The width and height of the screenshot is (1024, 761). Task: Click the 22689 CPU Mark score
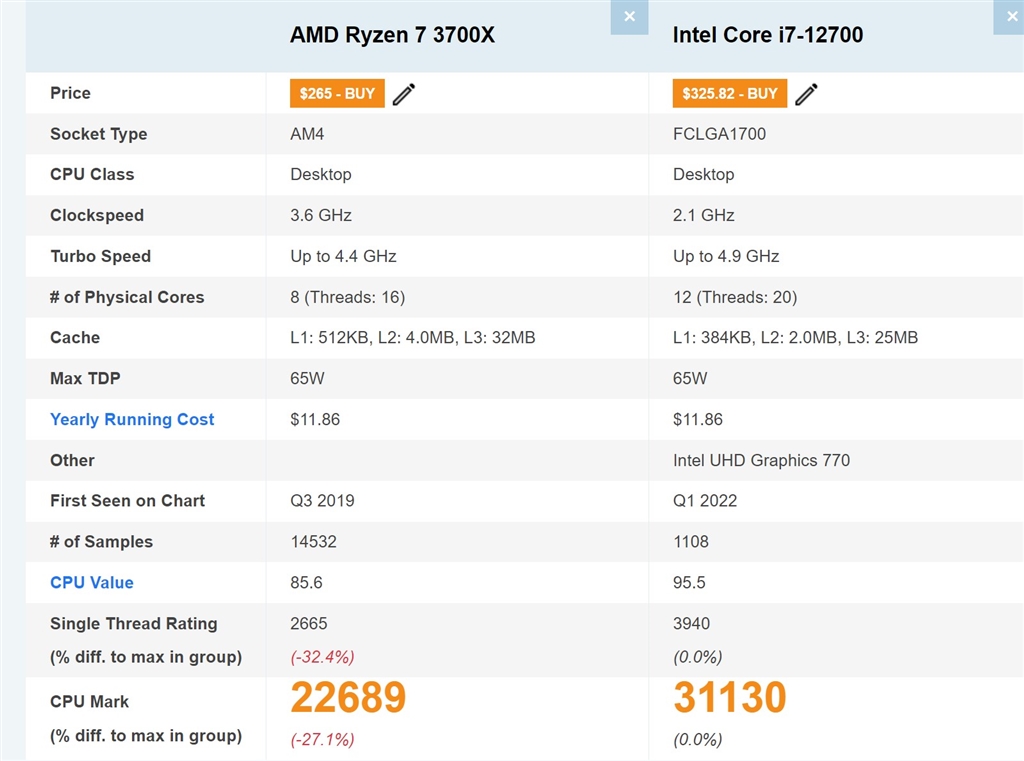[x=348, y=698]
